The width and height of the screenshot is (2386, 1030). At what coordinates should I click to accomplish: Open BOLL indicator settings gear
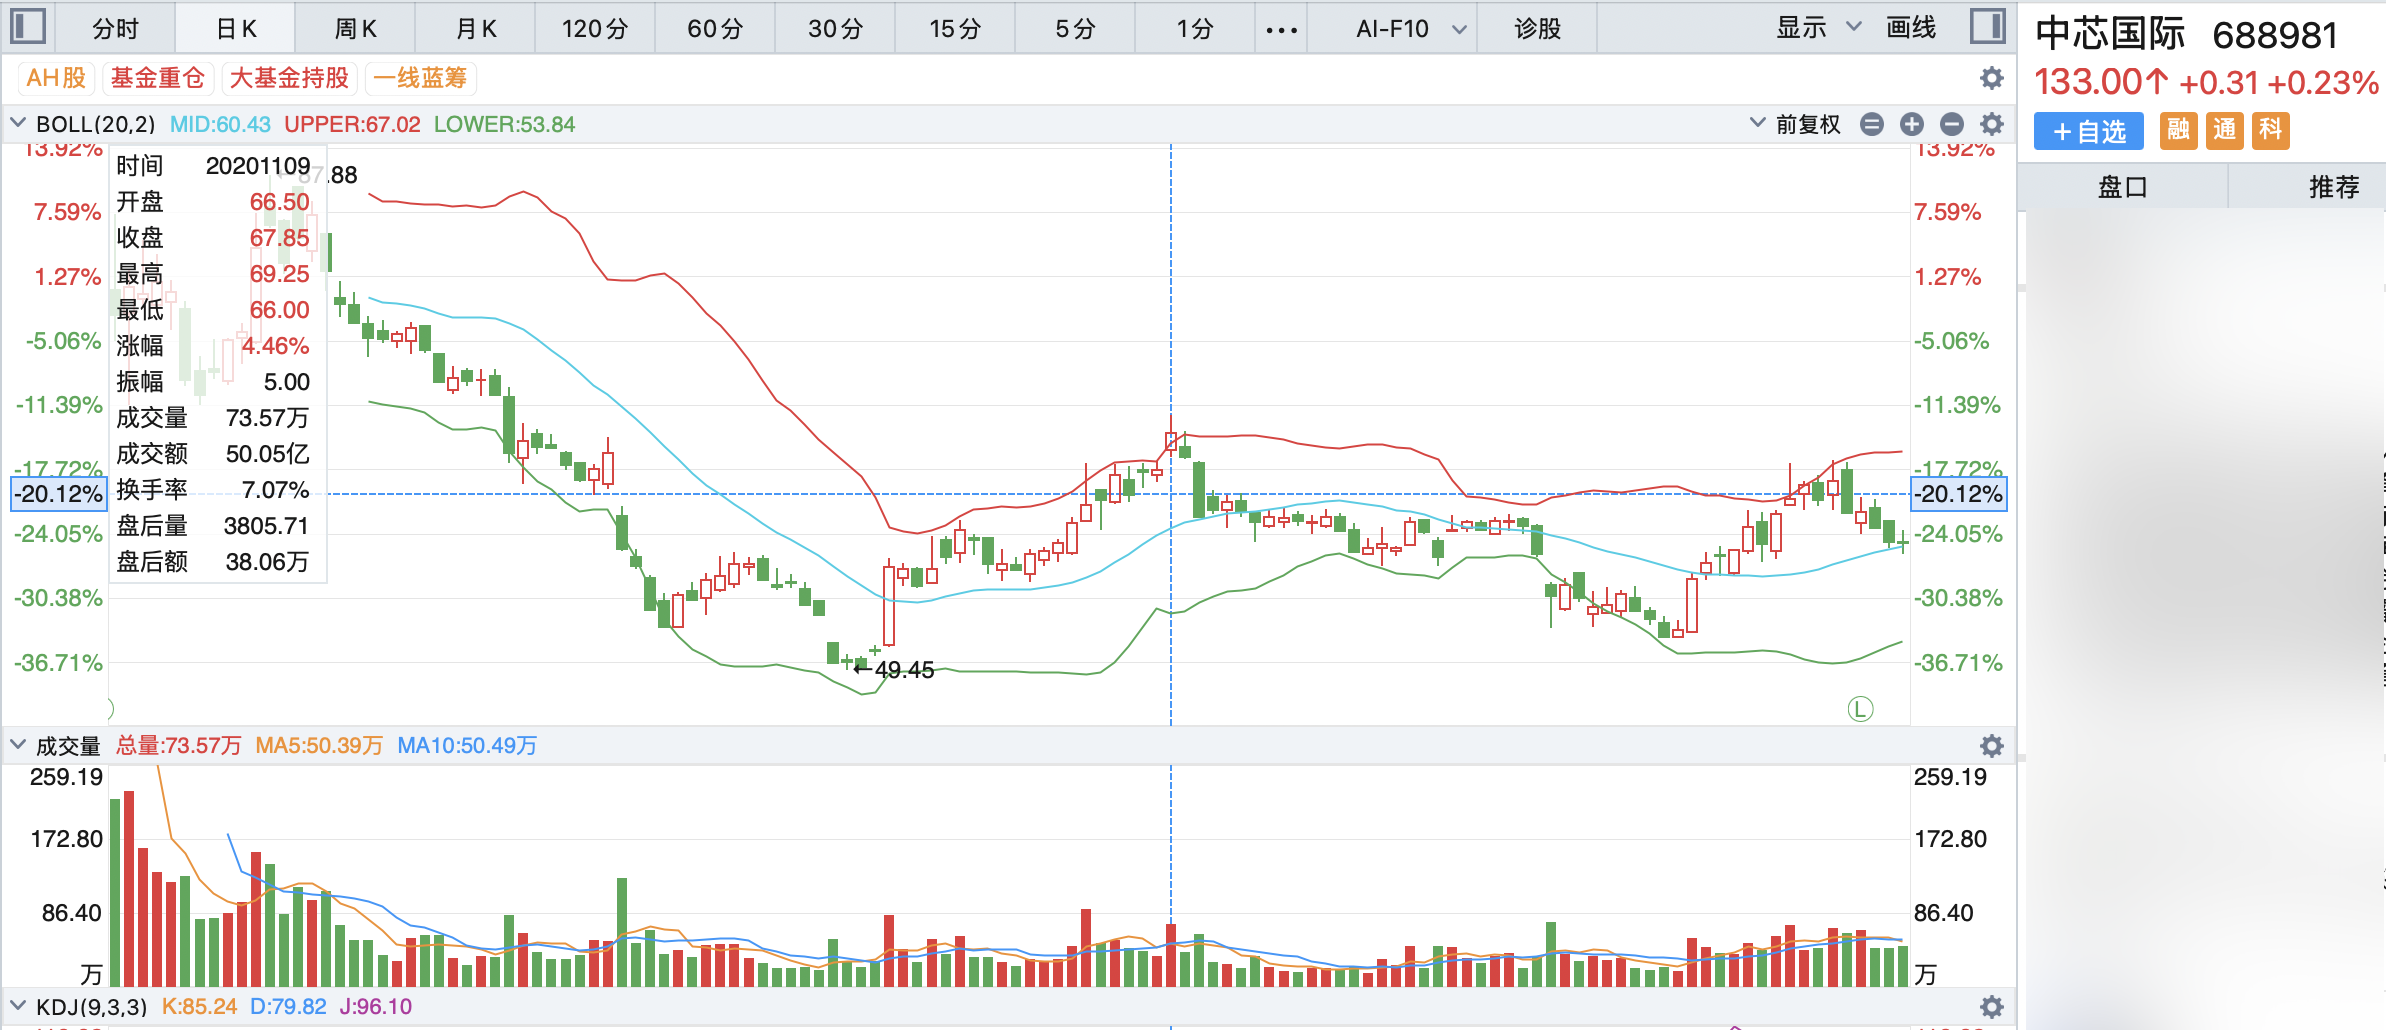coord(1991,124)
